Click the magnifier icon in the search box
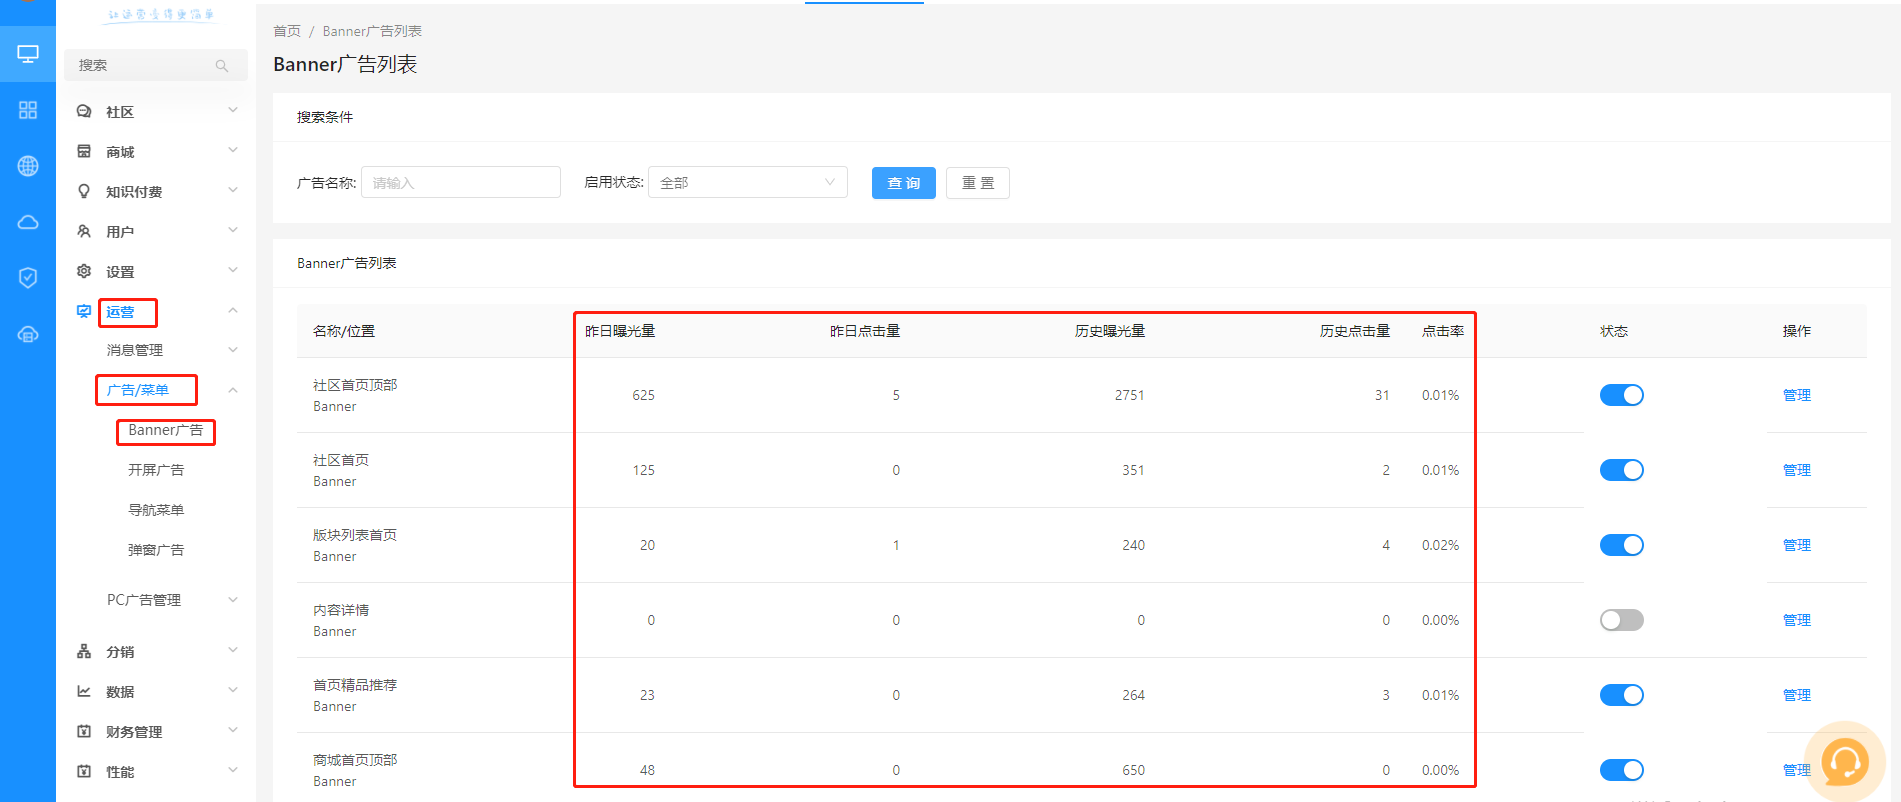Viewport: 1901px width, 802px height. (x=222, y=66)
